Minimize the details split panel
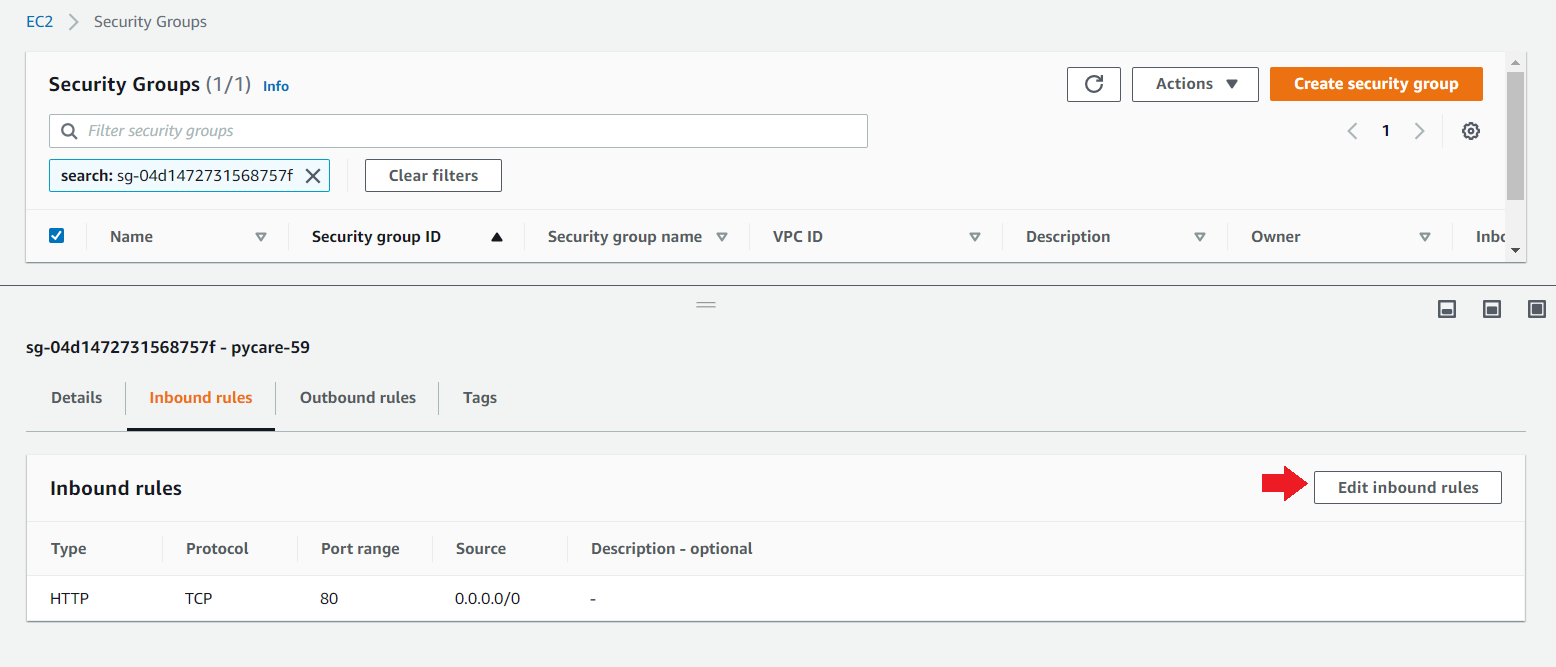The height and width of the screenshot is (667, 1556). click(1446, 309)
